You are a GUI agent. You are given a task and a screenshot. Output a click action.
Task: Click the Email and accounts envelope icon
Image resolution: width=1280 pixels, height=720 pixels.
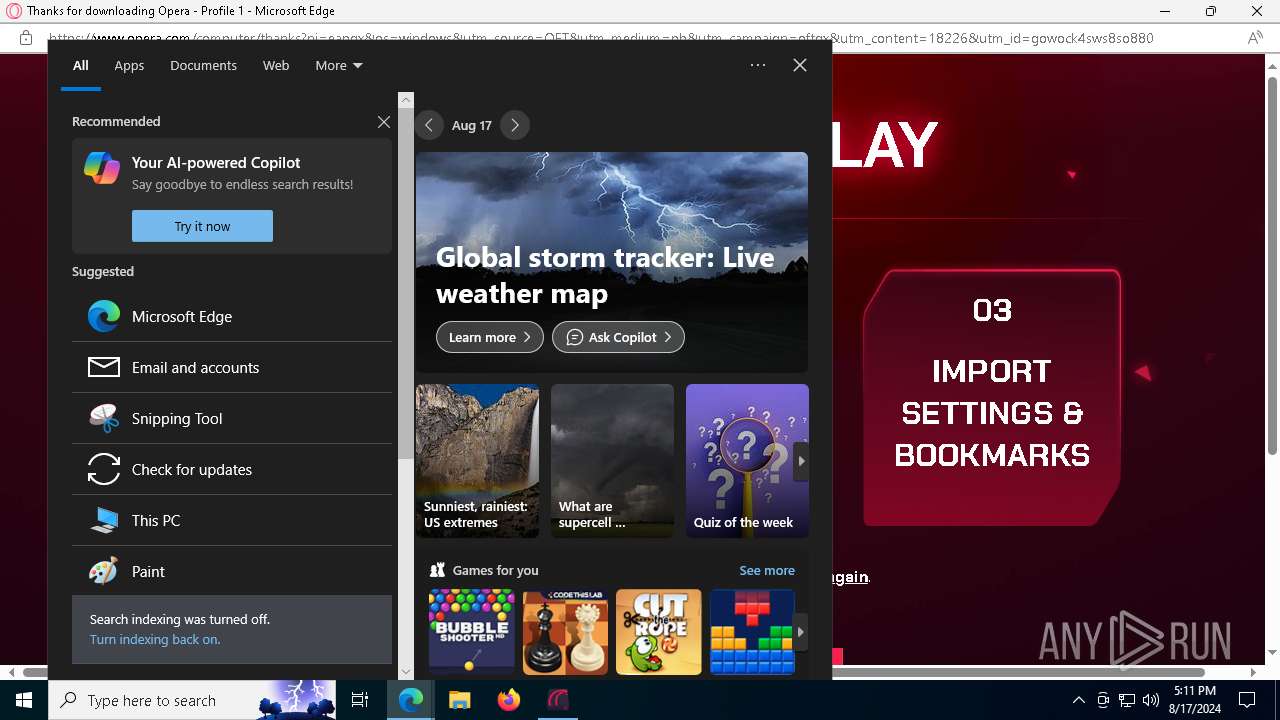pyautogui.click(x=104, y=367)
